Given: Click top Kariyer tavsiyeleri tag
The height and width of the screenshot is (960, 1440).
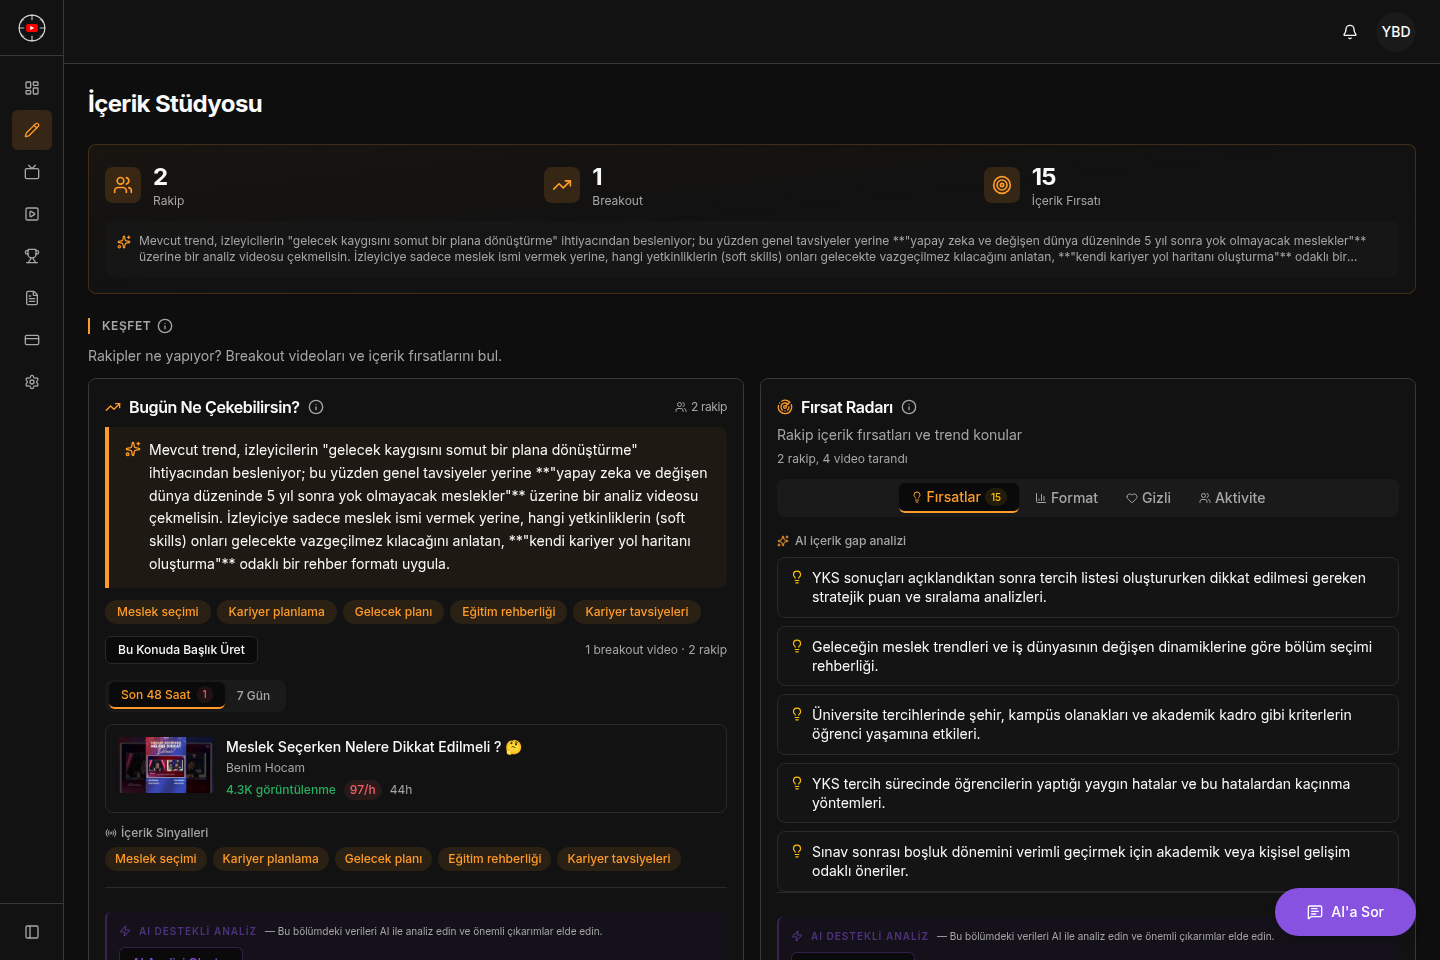Looking at the screenshot, I should click(x=637, y=612).
